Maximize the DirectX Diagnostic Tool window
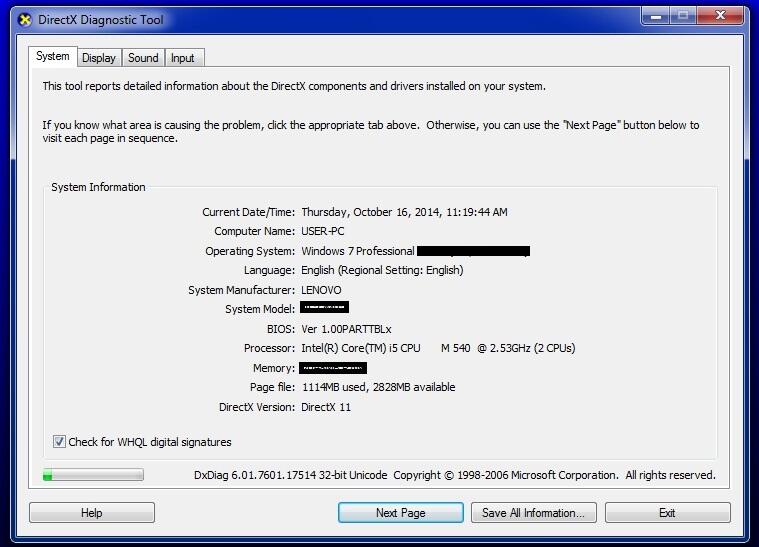Image resolution: width=759 pixels, height=547 pixels. click(683, 16)
